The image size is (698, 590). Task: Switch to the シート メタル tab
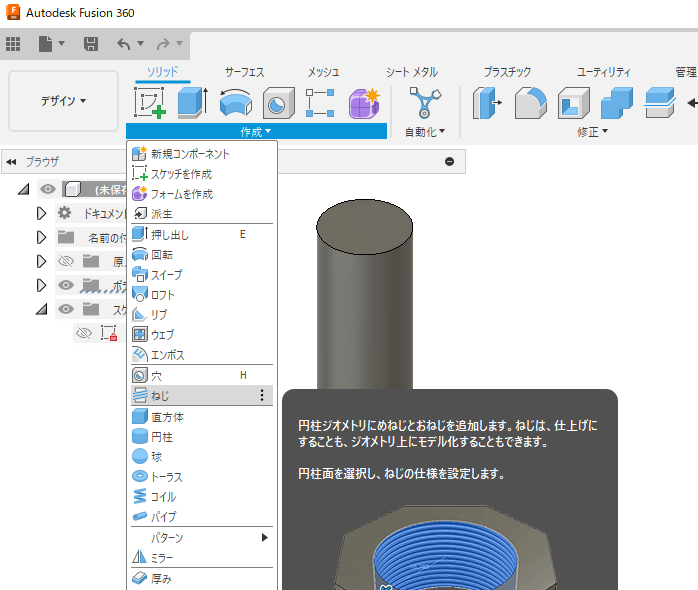pyautogui.click(x=412, y=72)
